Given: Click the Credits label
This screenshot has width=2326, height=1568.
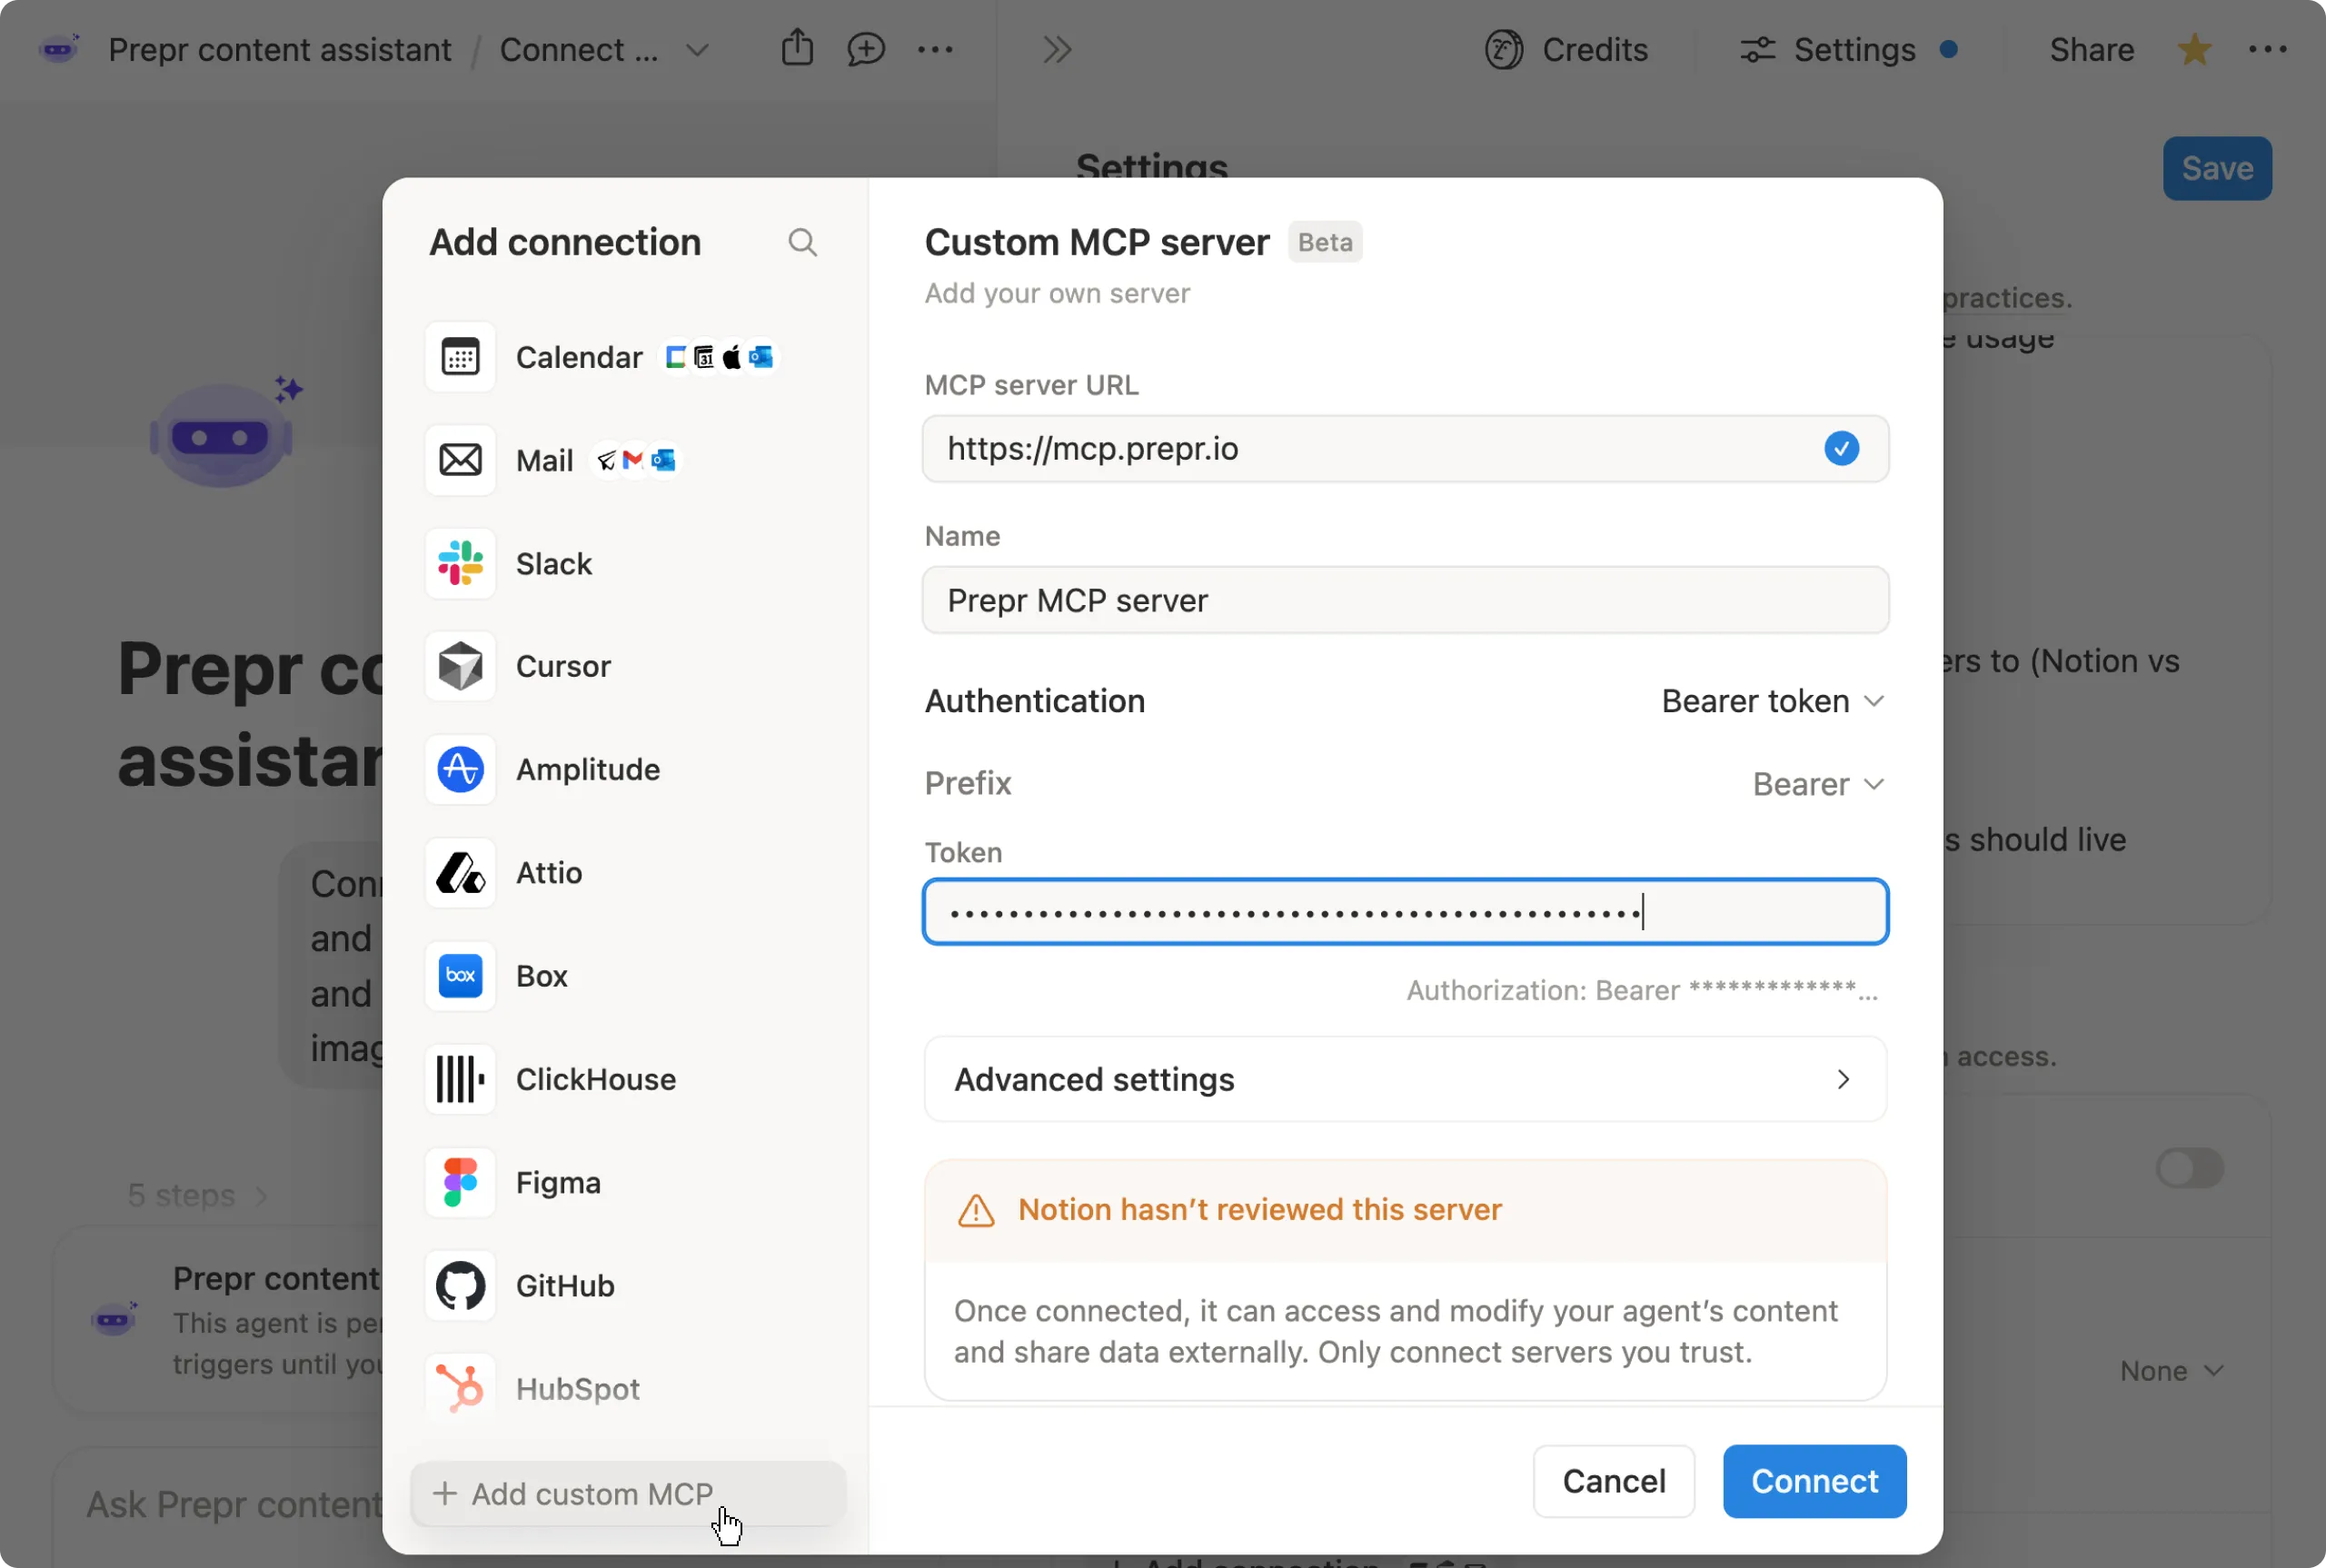Looking at the screenshot, I should click(x=1594, y=50).
